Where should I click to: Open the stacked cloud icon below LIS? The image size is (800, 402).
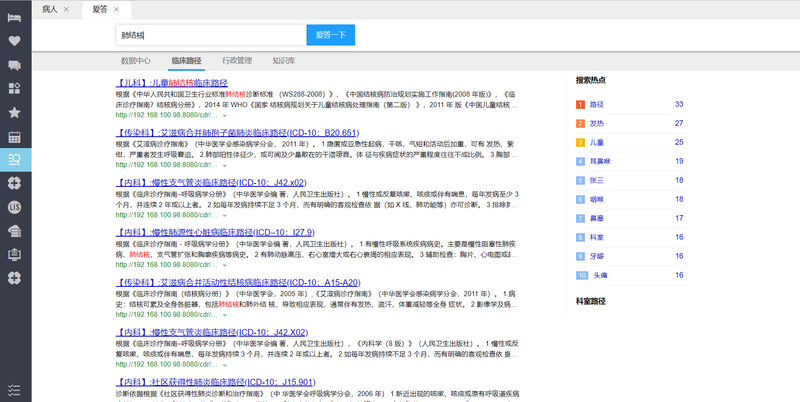pos(14,231)
